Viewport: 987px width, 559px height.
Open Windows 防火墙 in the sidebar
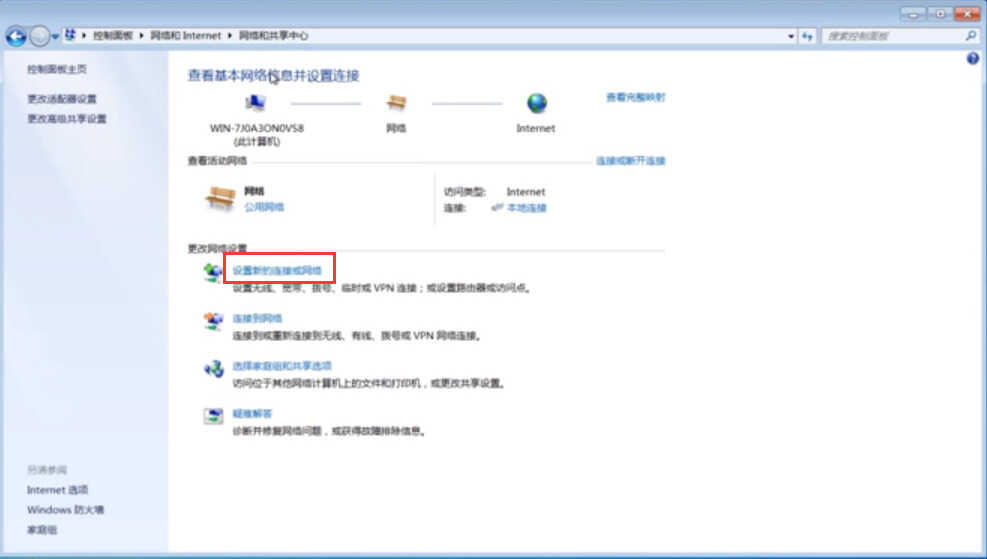pos(65,510)
